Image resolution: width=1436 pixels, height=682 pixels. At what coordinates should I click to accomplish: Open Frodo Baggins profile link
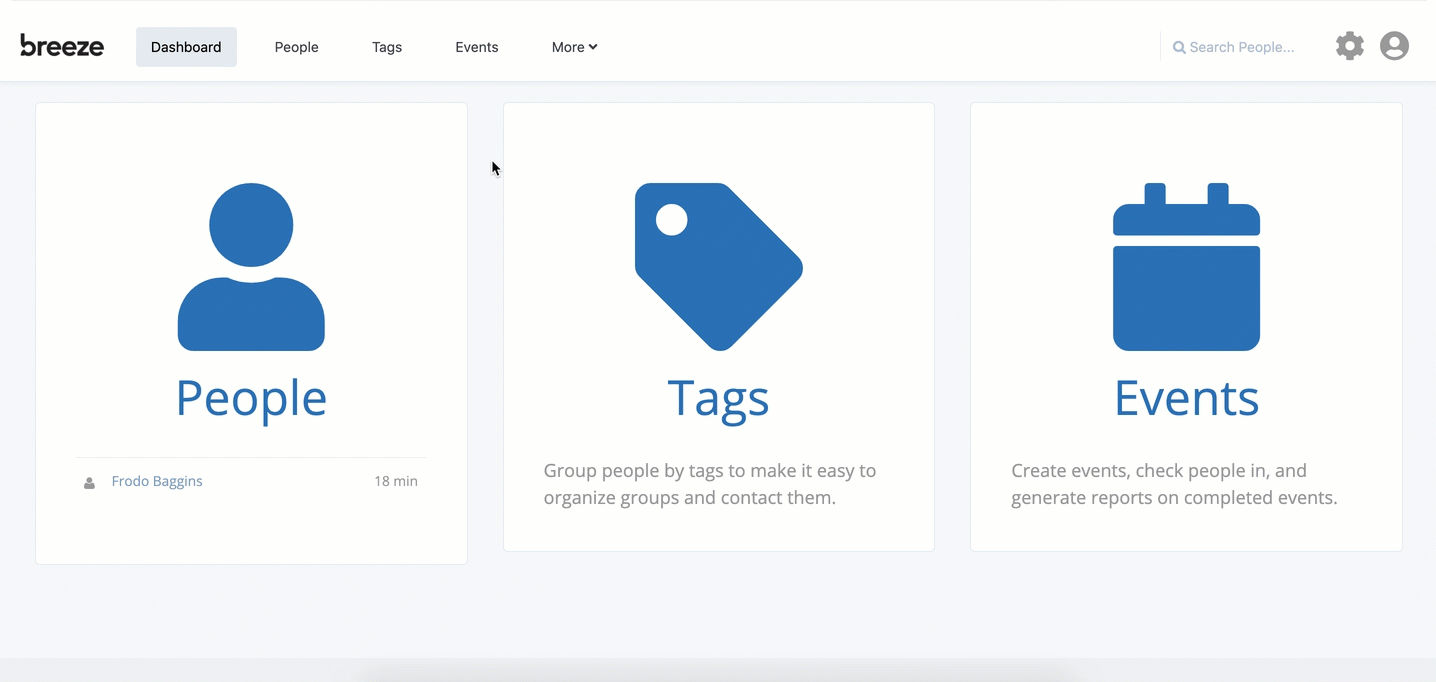[157, 481]
